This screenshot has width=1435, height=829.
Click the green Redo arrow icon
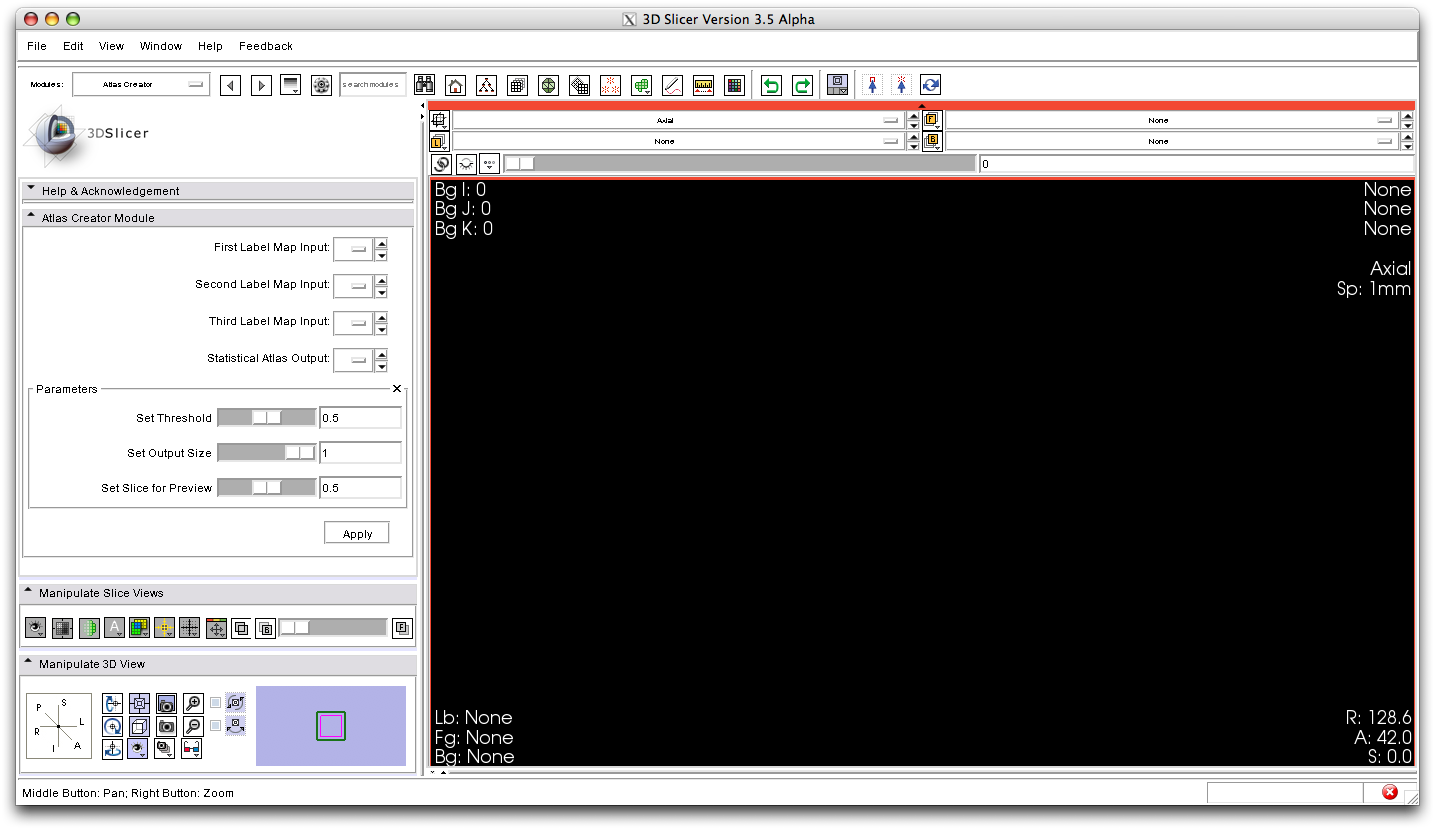click(x=802, y=86)
